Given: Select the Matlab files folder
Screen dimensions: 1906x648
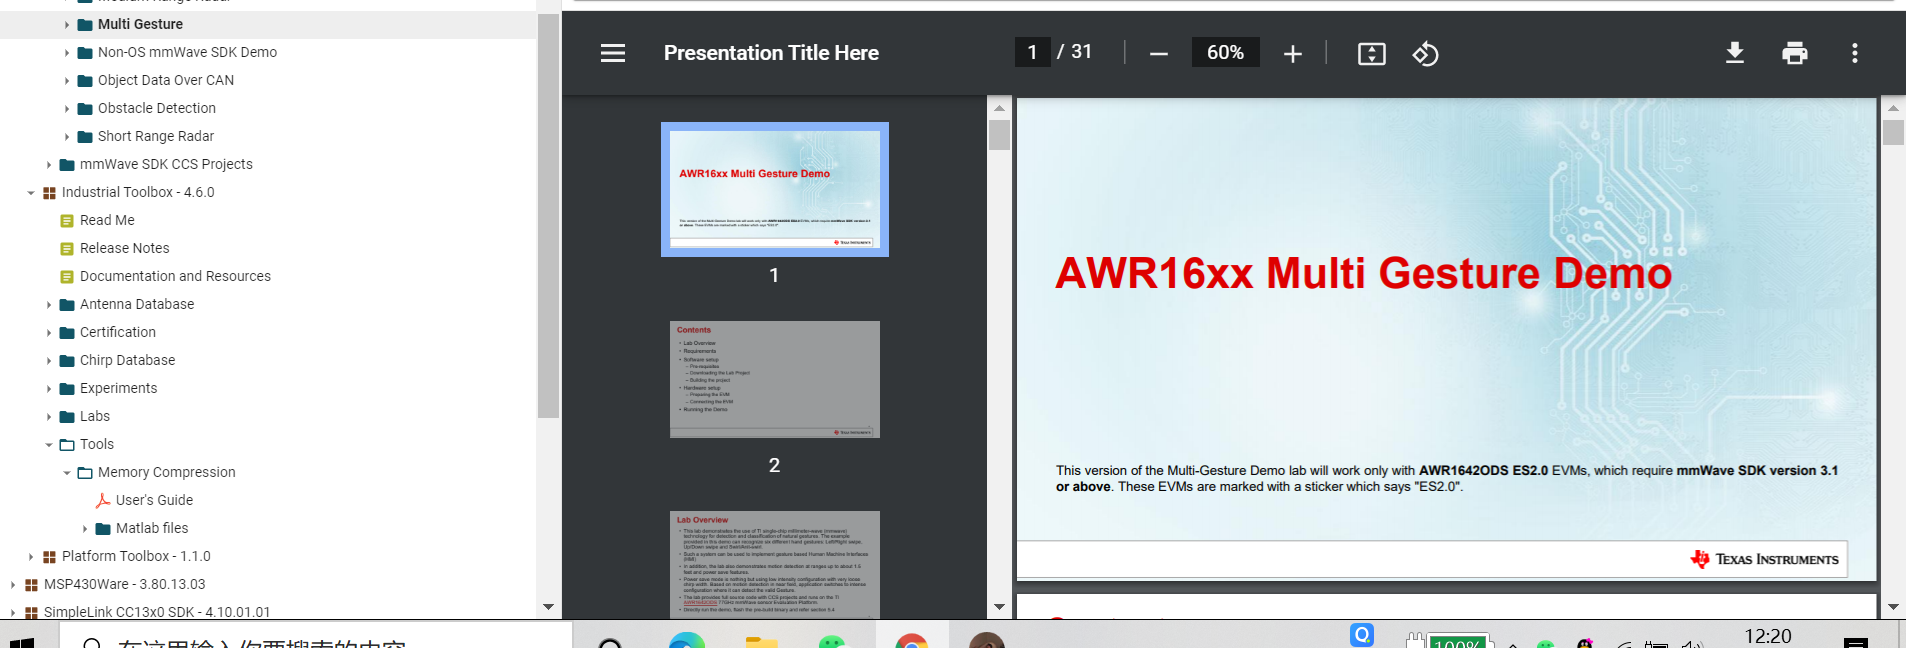Looking at the screenshot, I should click(152, 528).
